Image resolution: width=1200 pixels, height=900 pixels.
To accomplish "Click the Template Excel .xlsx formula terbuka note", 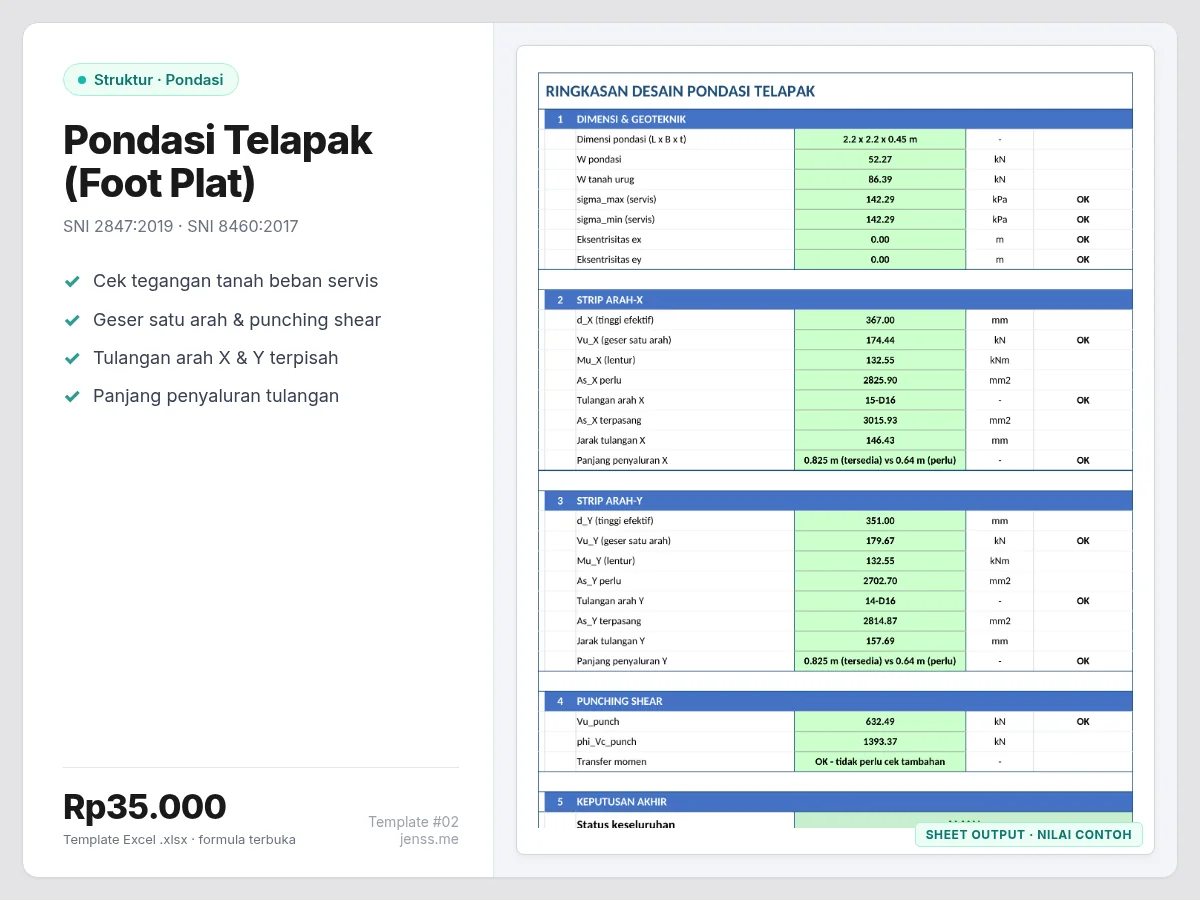I will click(x=179, y=840).
